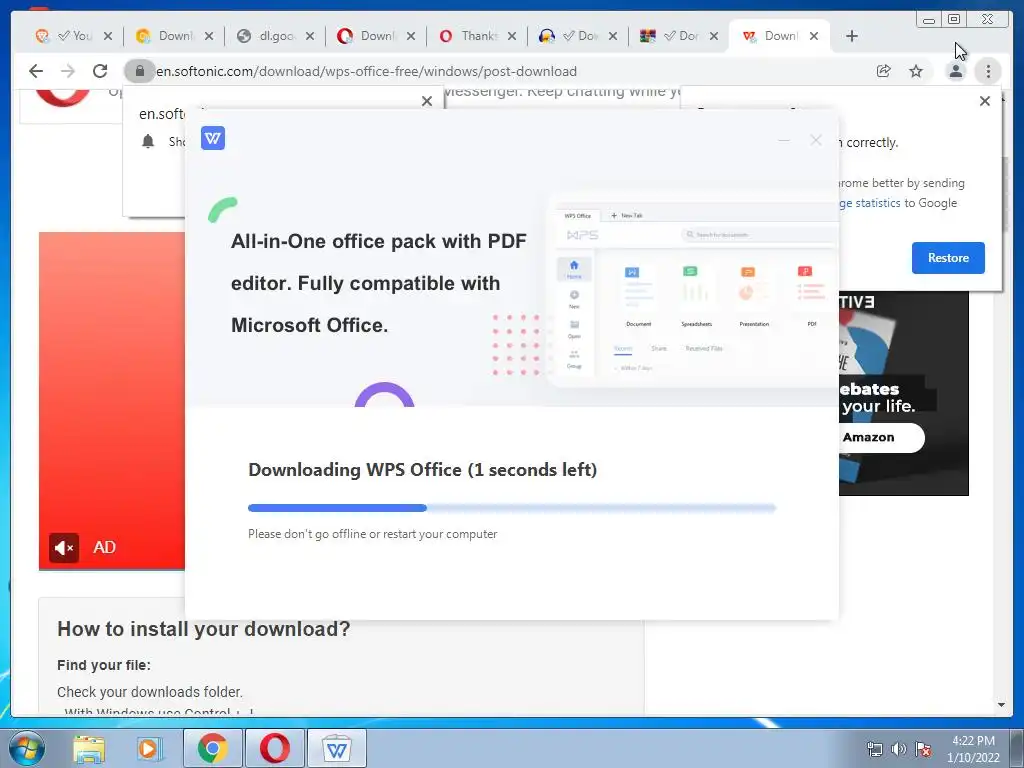Open the Chrome profile icon

pyautogui.click(x=955, y=71)
